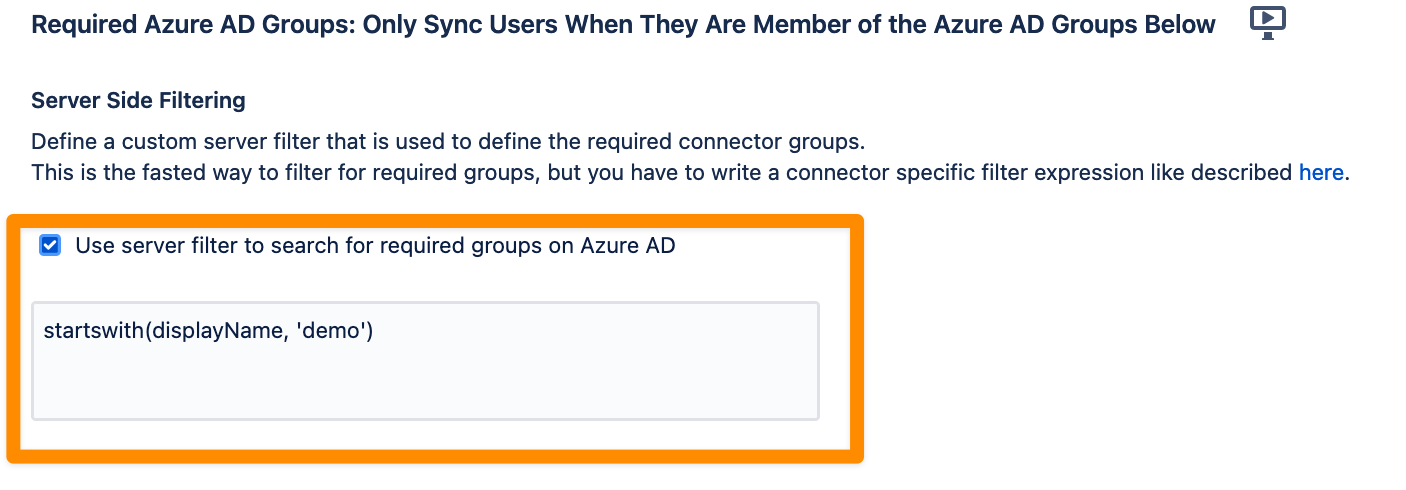Click the closing parenthesis of the filter expression
Image resolution: width=1406 pixels, height=490 pixels.
[368, 331]
